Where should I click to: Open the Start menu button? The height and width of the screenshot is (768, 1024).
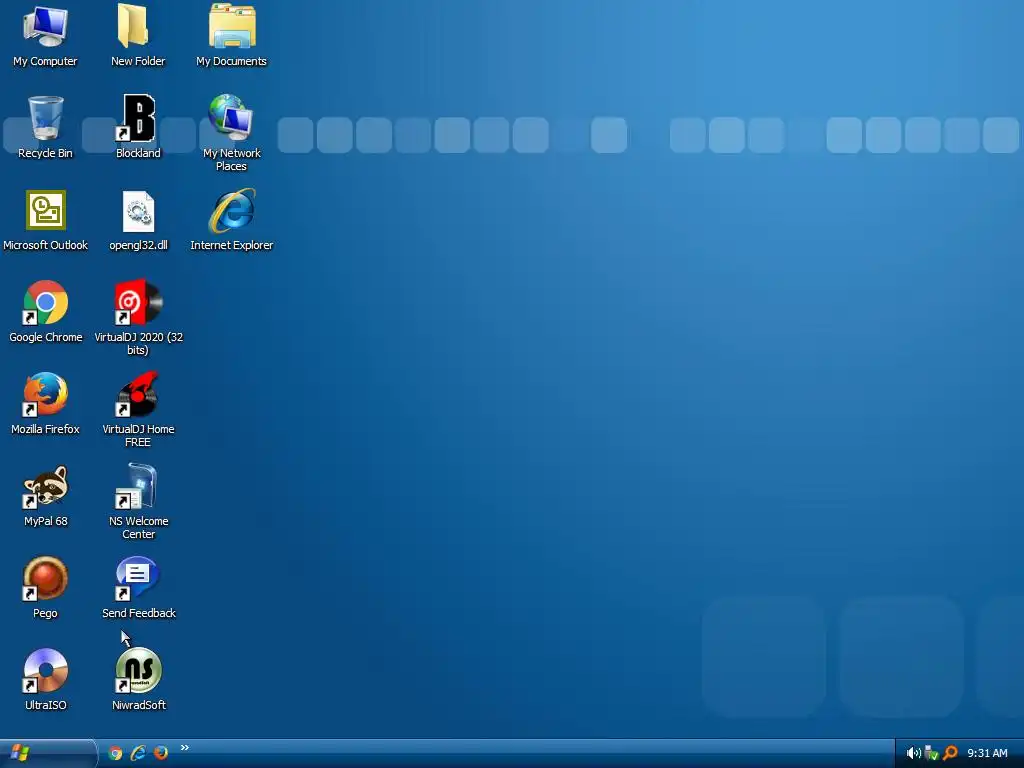pos(47,753)
